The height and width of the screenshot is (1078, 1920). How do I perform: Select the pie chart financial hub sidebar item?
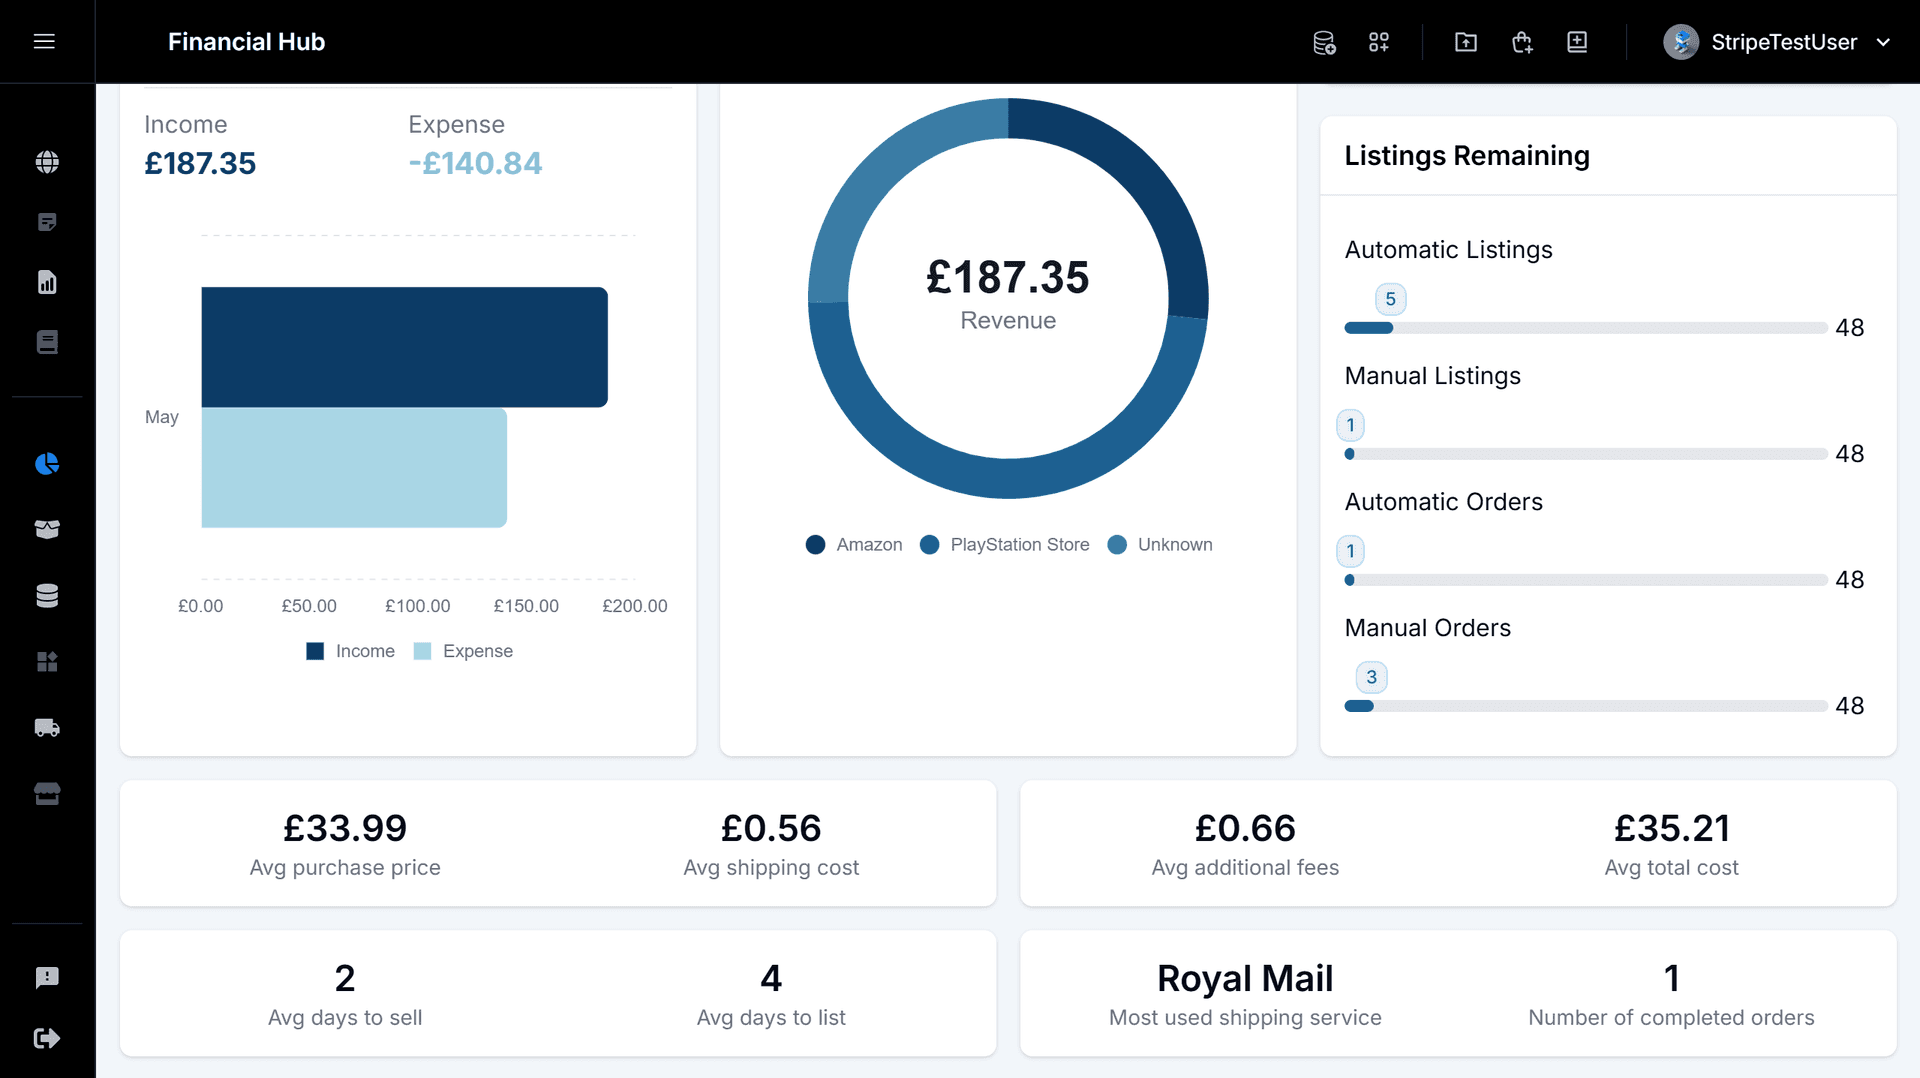click(x=47, y=464)
